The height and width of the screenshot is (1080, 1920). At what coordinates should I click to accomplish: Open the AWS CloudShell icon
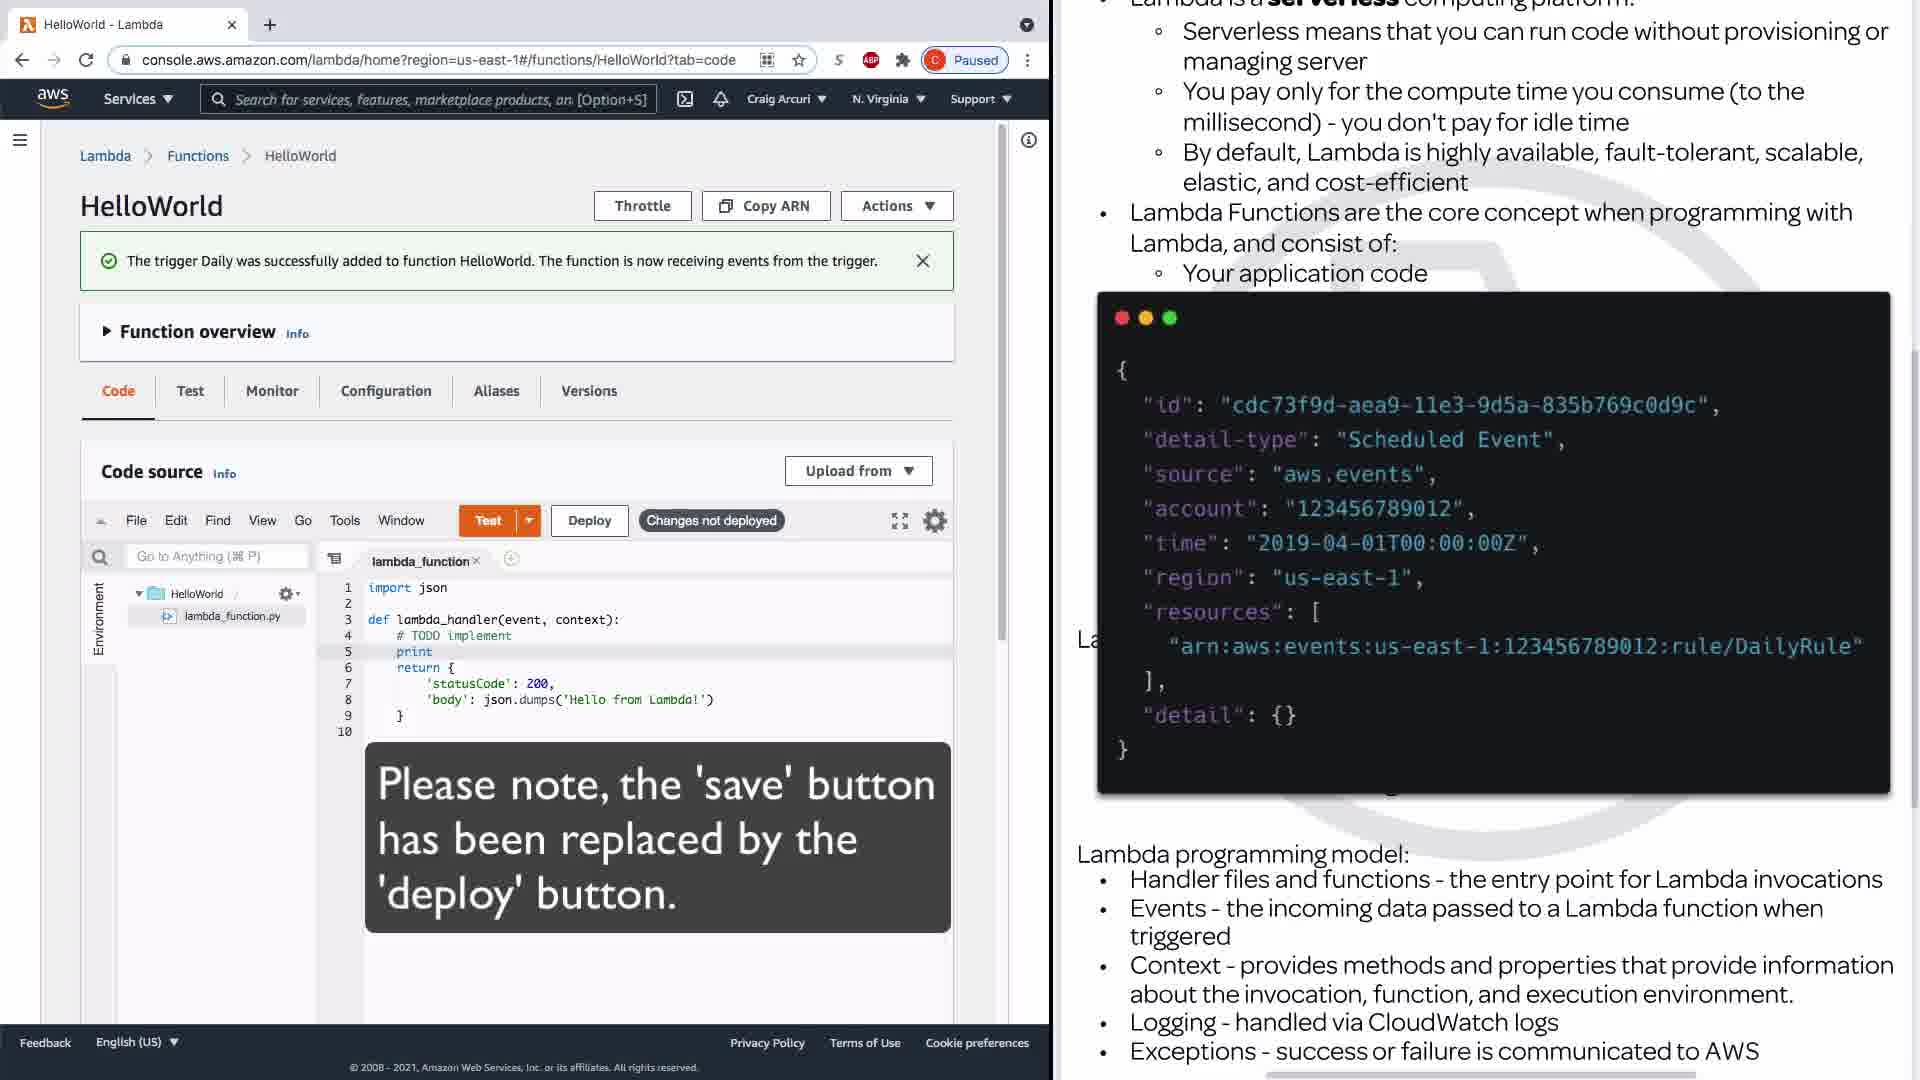pyautogui.click(x=685, y=99)
